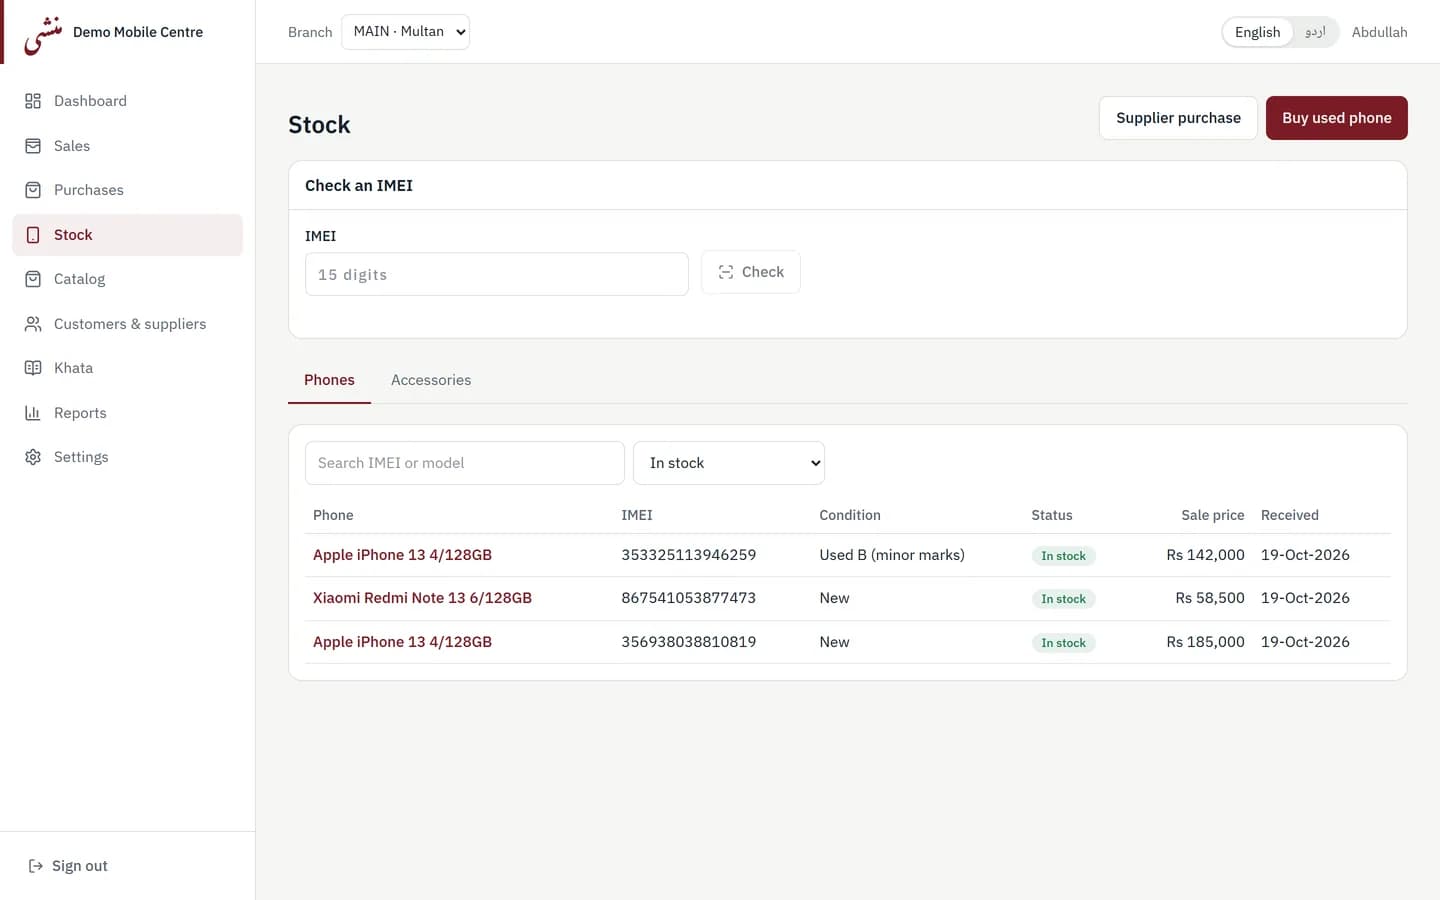Open the Branch MAIN · Multan dropdown
Image resolution: width=1440 pixels, height=900 pixels.
point(405,32)
